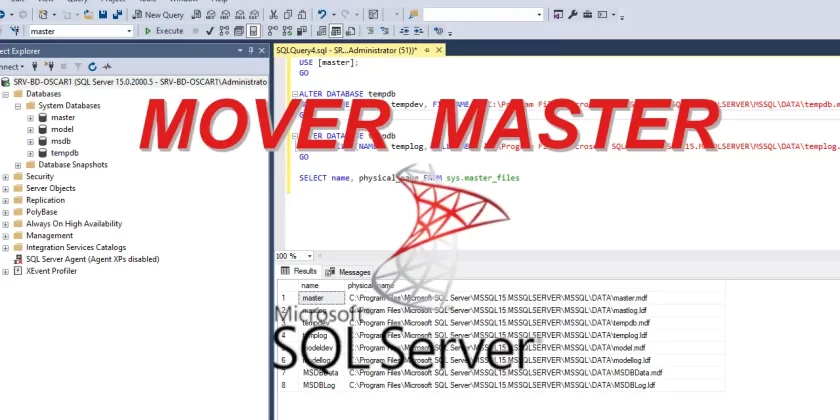Collapse the ALTER DATABASE tempdb code block

295,94
